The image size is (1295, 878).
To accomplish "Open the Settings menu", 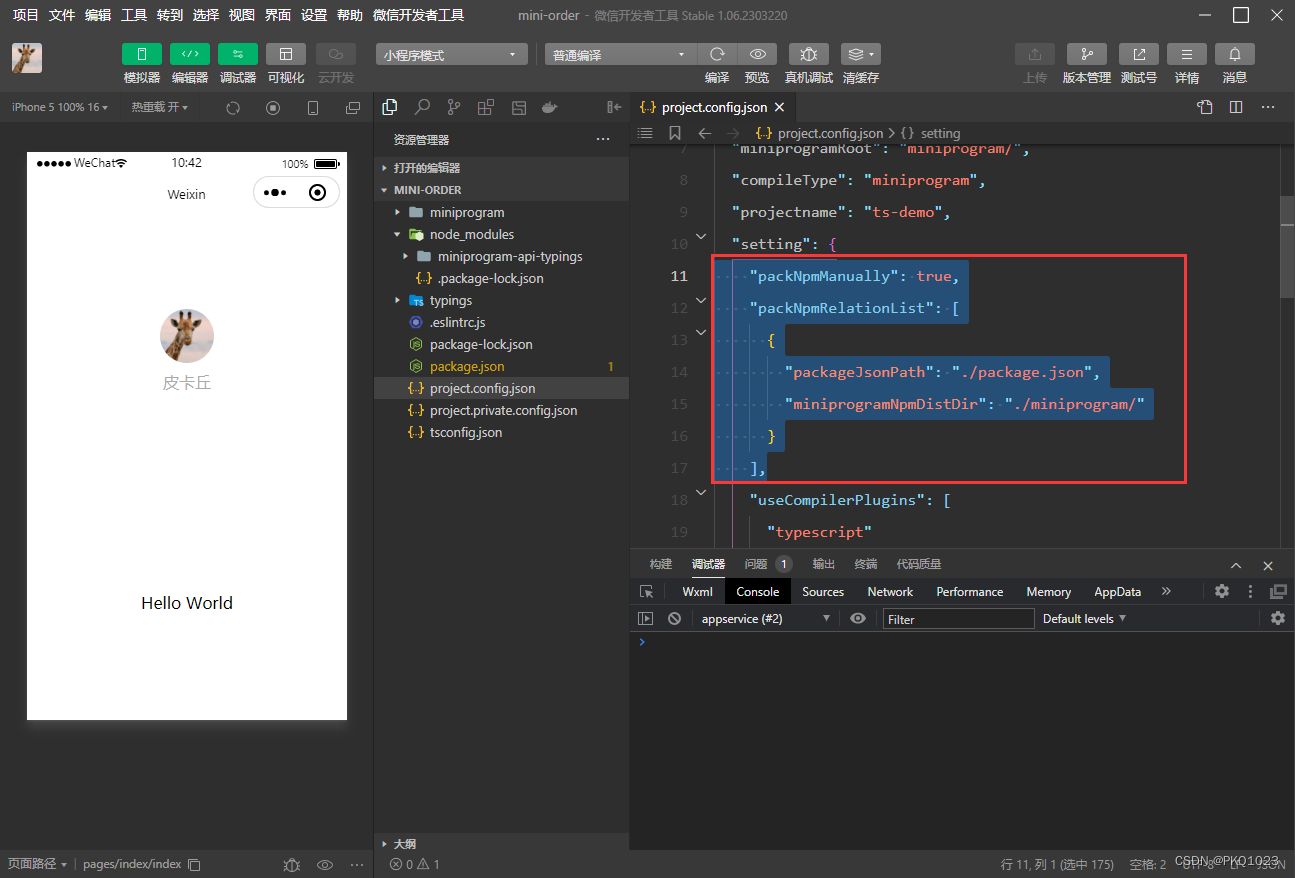I will (314, 15).
